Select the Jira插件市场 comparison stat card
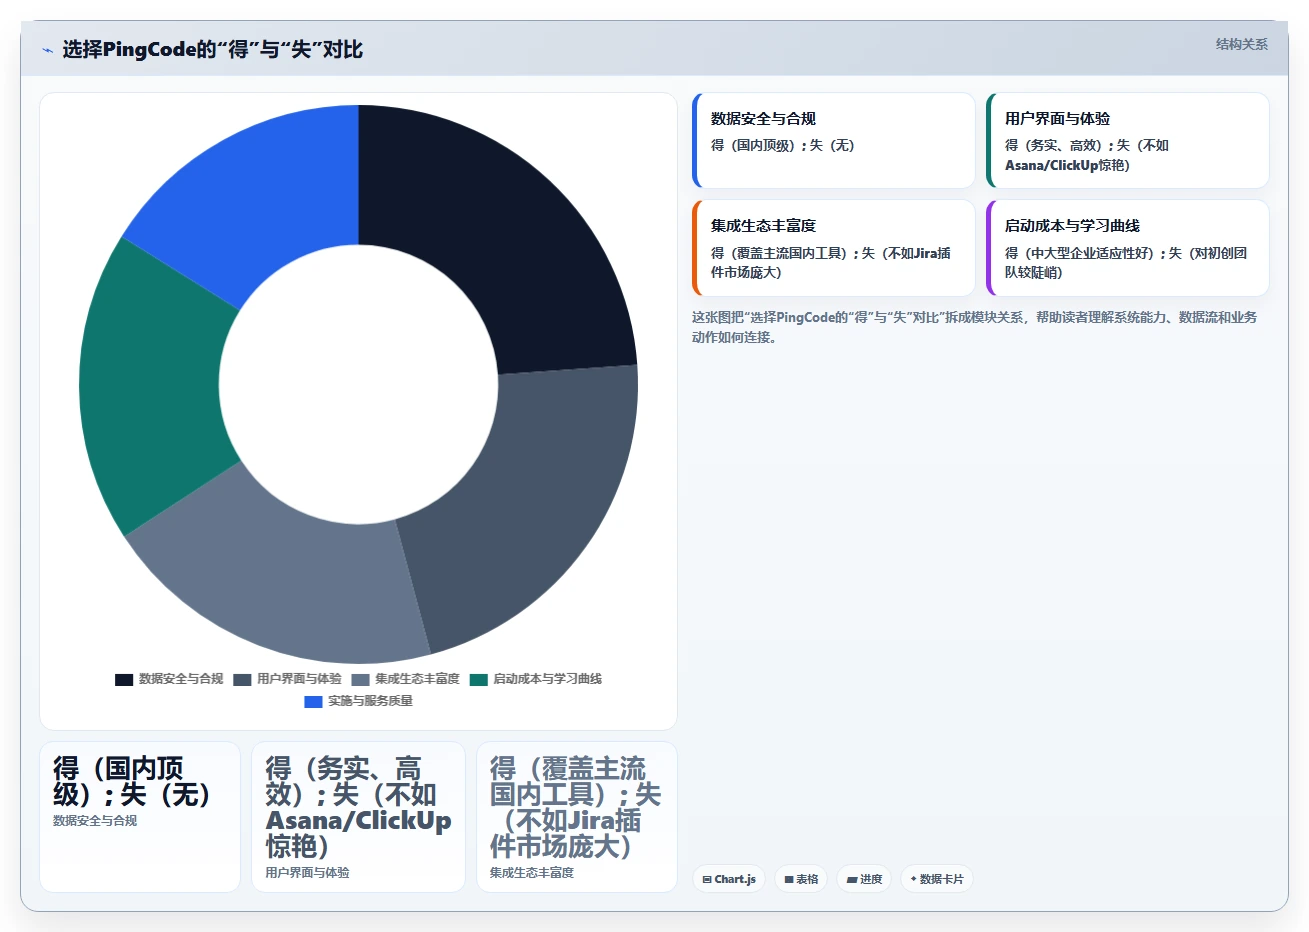 (x=577, y=816)
